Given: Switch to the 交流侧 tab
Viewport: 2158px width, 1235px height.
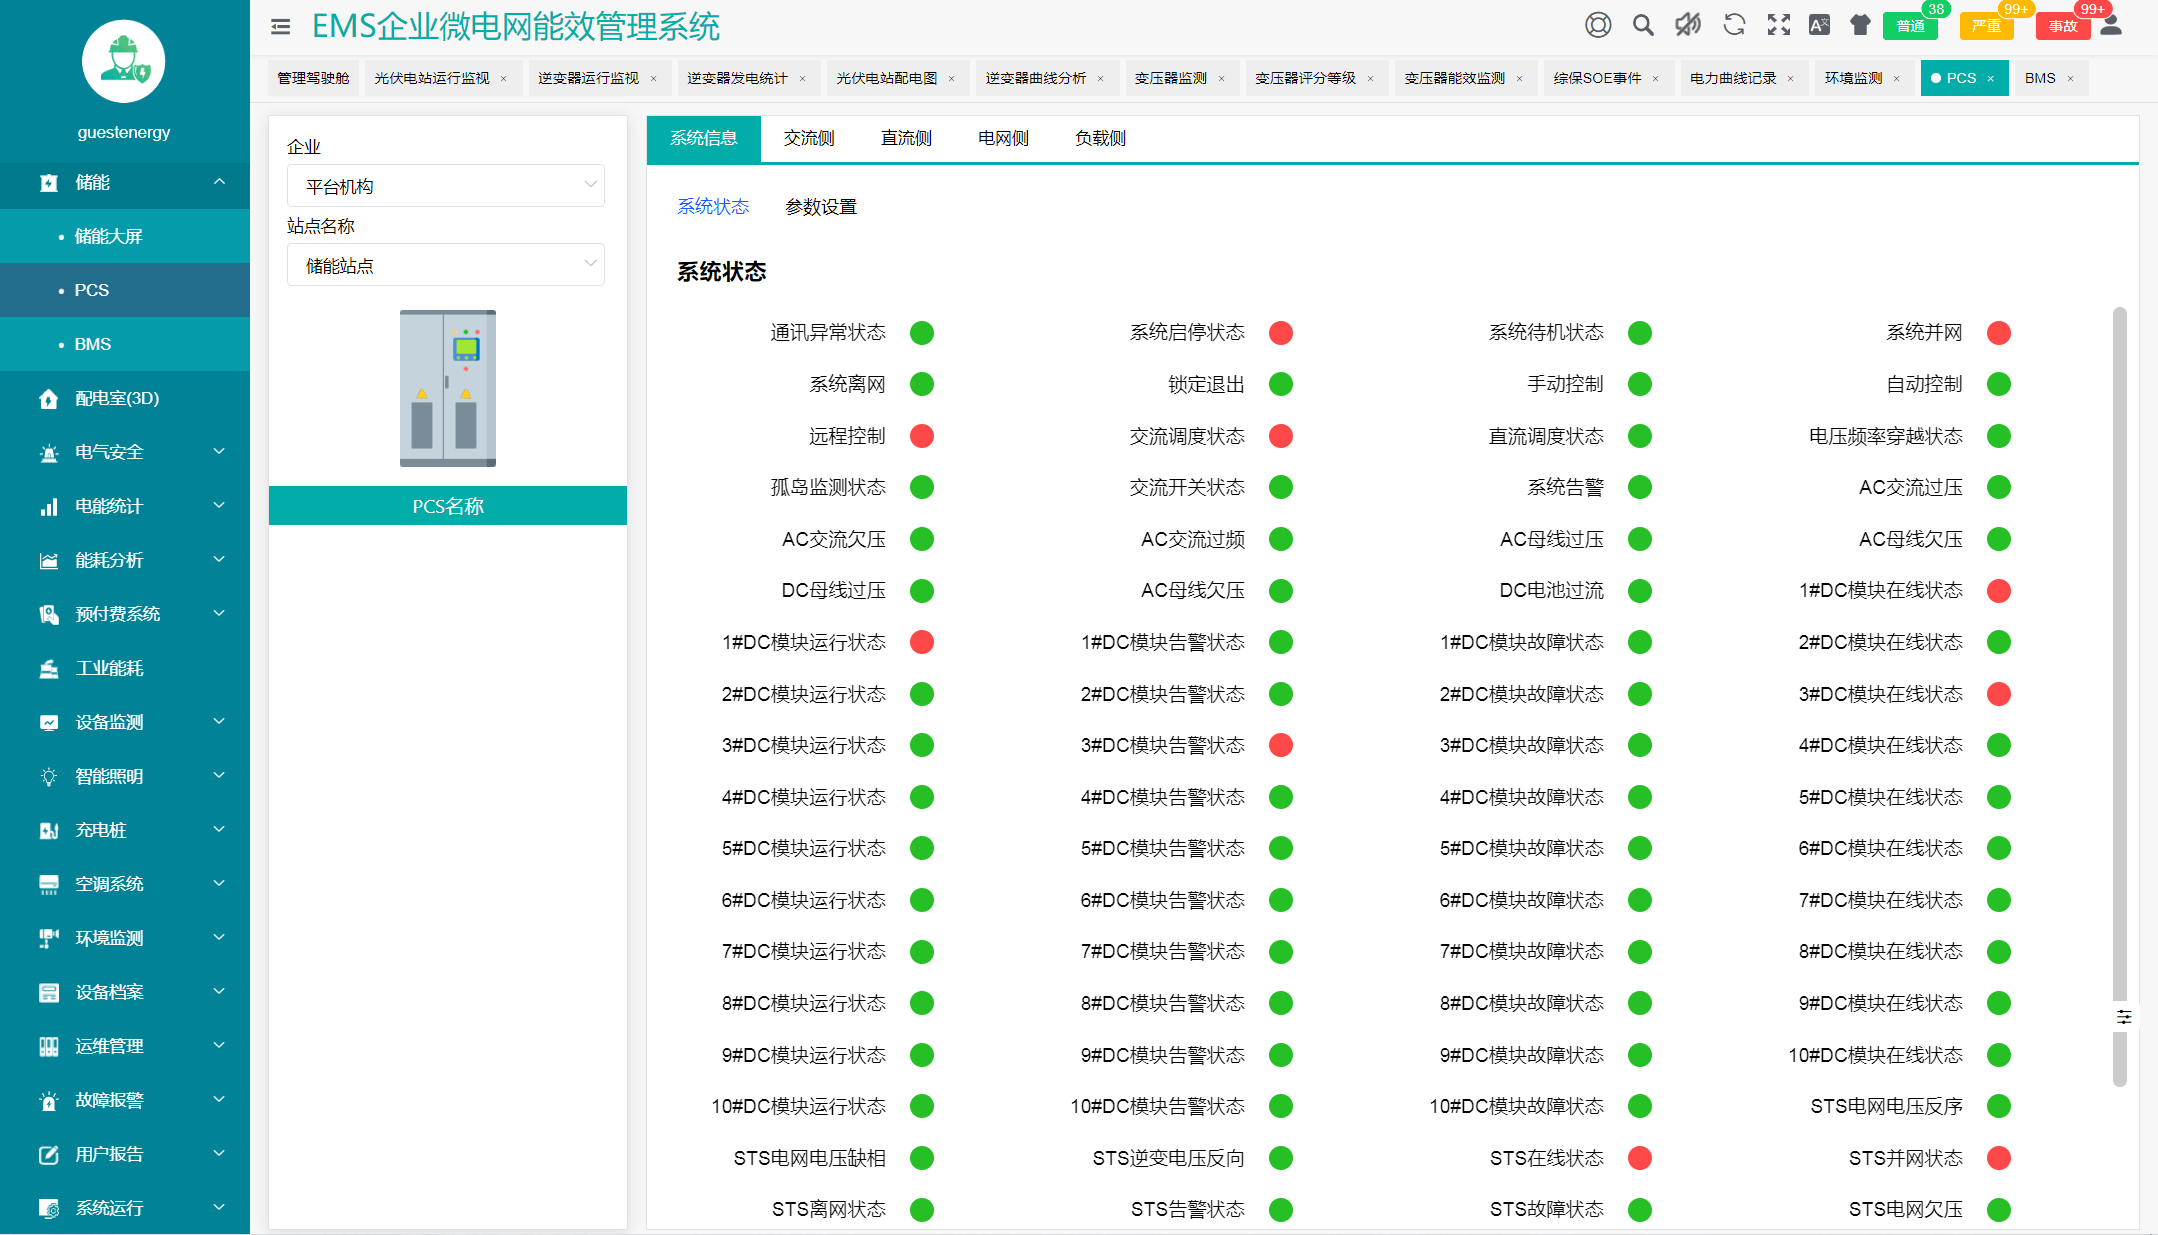Looking at the screenshot, I should (x=808, y=138).
